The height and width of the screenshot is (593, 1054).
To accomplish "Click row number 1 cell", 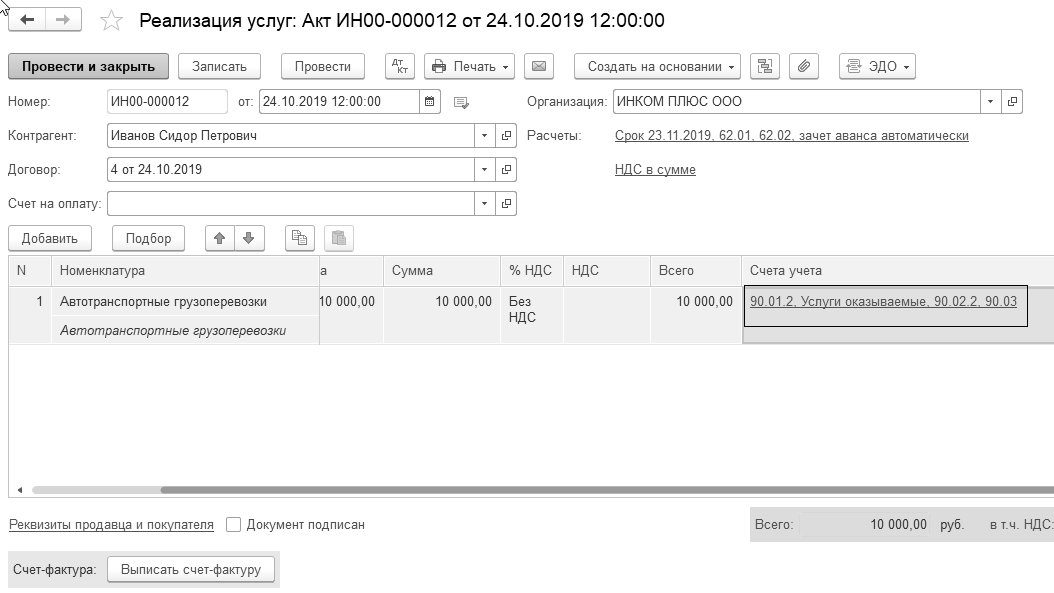I will pyautogui.click(x=30, y=315).
